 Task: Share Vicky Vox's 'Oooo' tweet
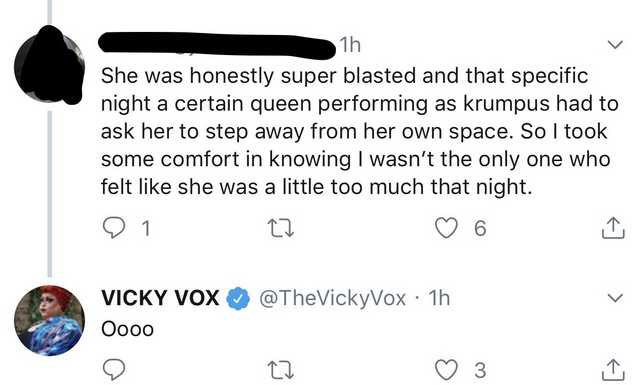(x=613, y=369)
